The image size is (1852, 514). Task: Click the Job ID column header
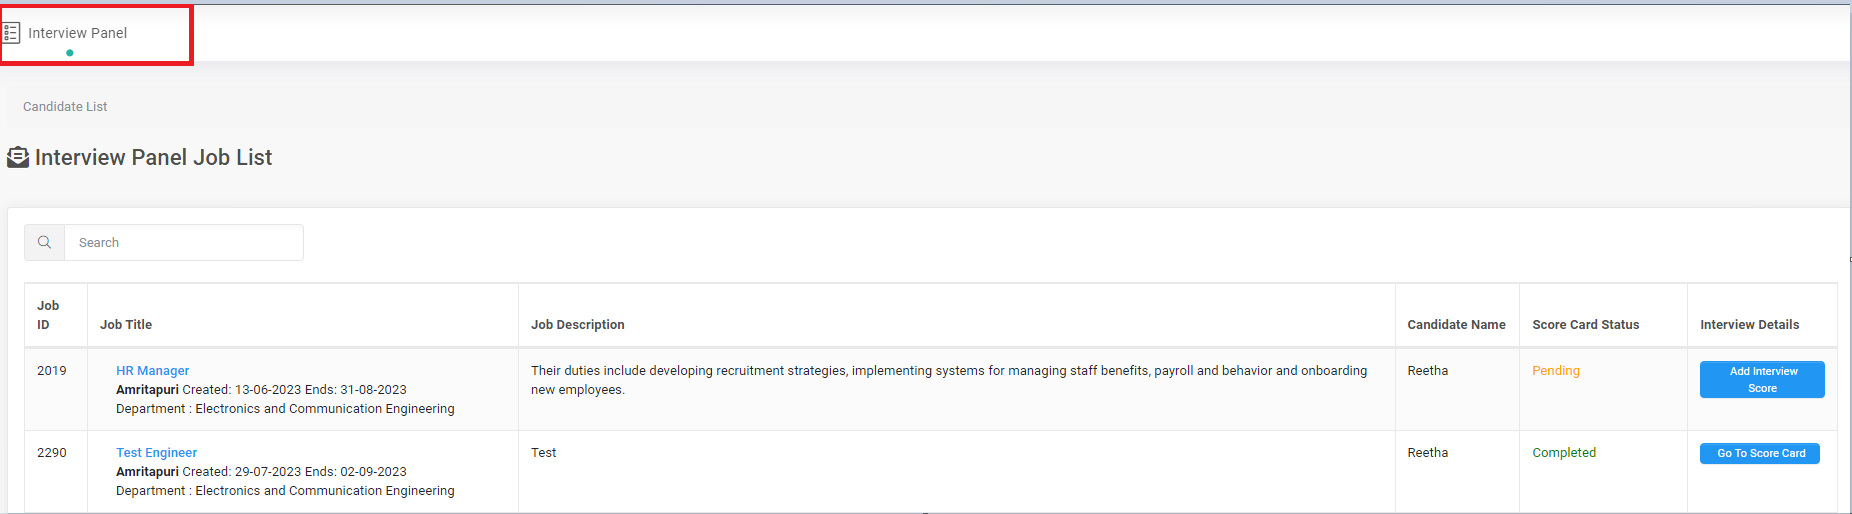[48, 315]
